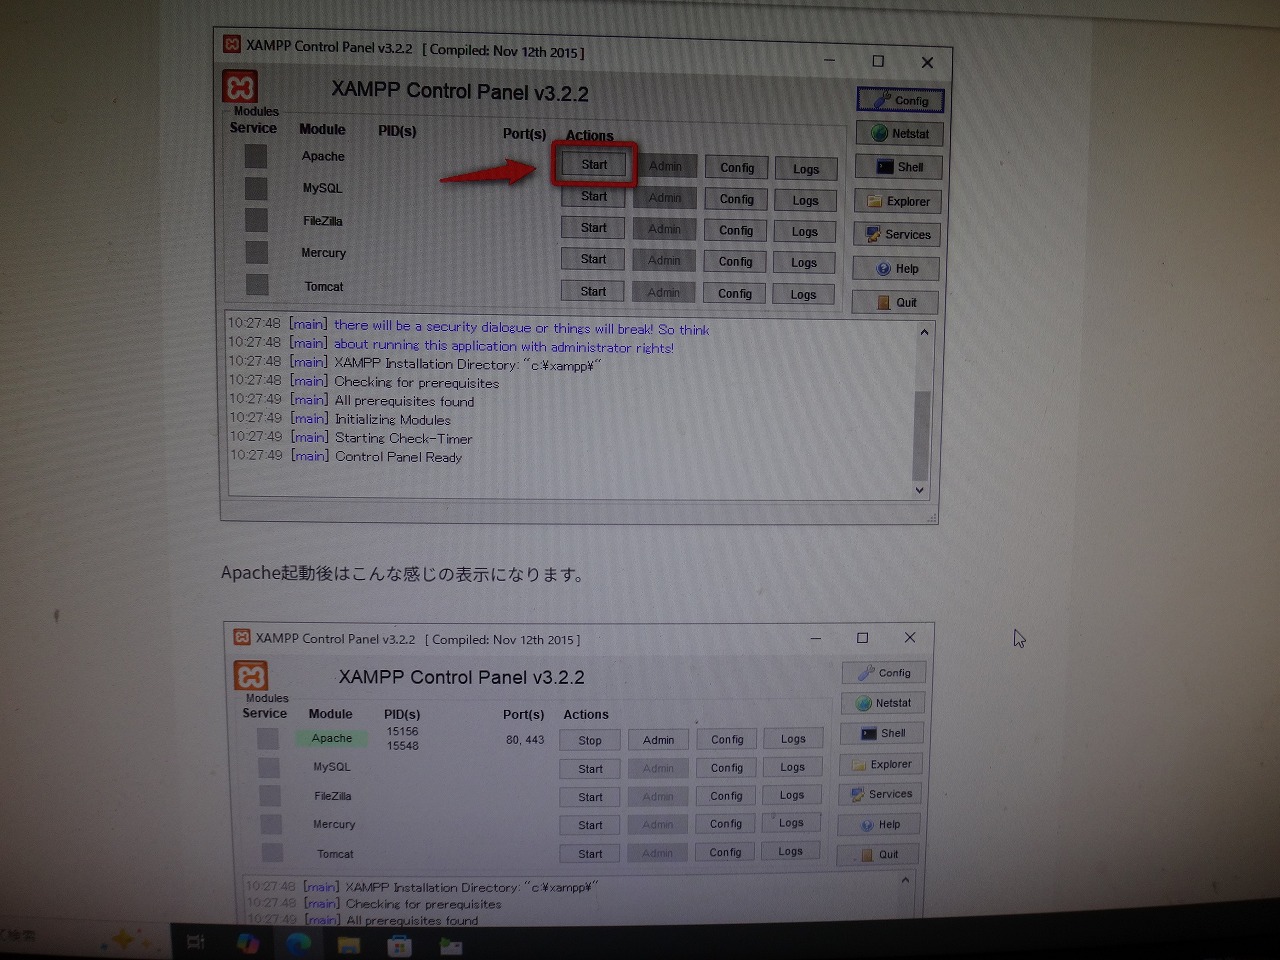Toggle FileZilla service checkbox in lower panel
The image size is (1280, 960).
[269, 796]
